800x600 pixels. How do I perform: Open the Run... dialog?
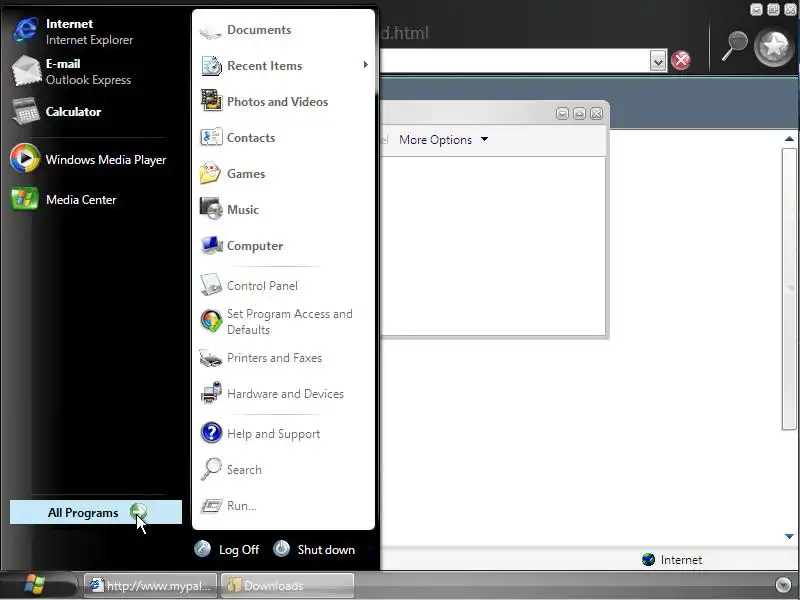click(x=229, y=506)
